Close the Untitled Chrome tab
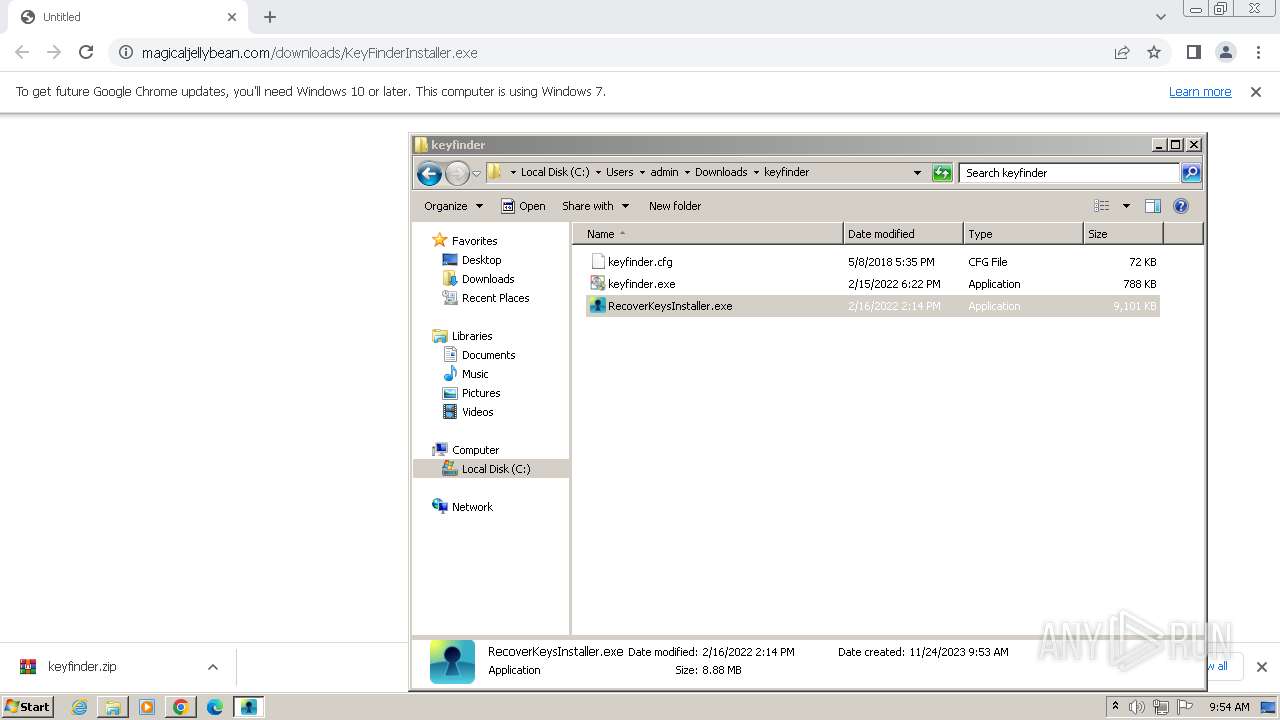 (x=232, y=17)
